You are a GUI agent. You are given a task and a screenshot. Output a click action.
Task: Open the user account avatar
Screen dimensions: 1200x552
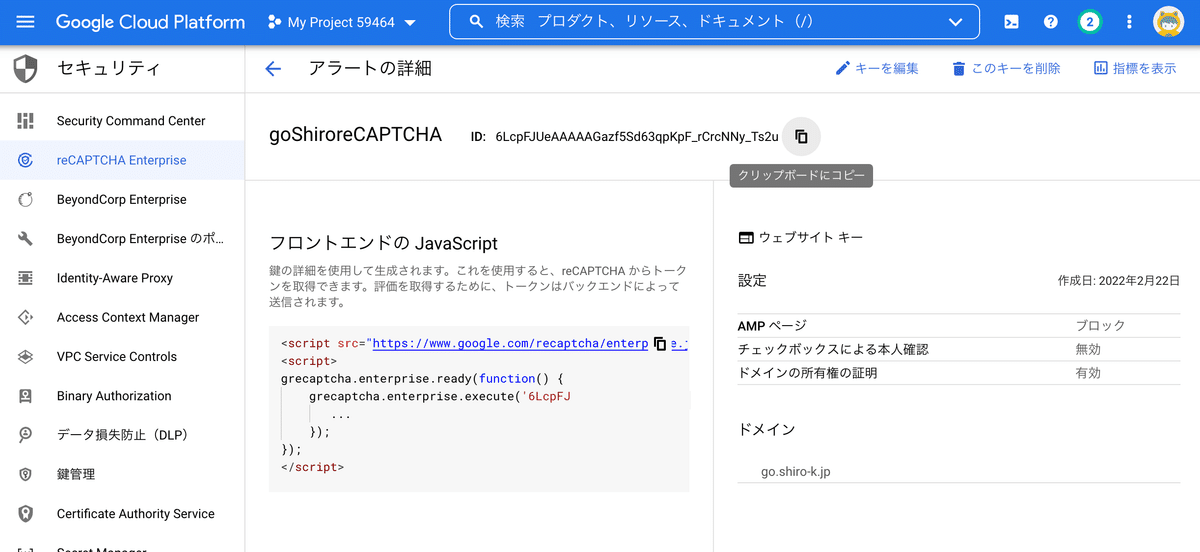tap(1168, 22)
